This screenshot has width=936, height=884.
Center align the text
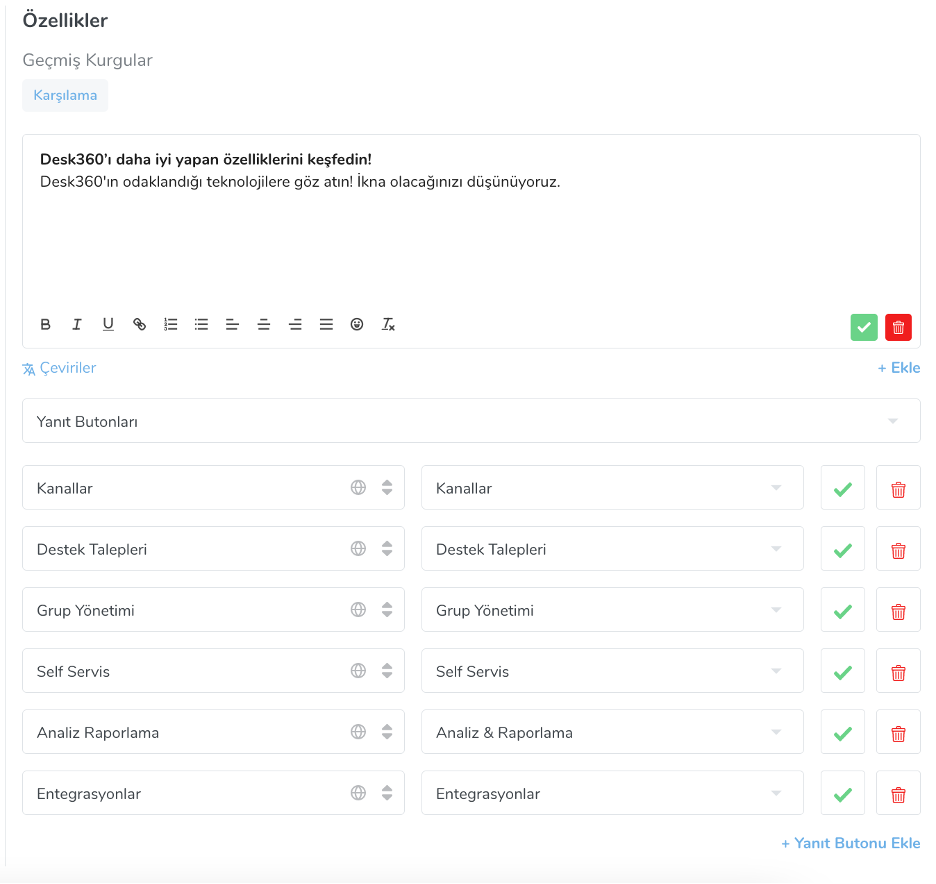click(264, 325)
